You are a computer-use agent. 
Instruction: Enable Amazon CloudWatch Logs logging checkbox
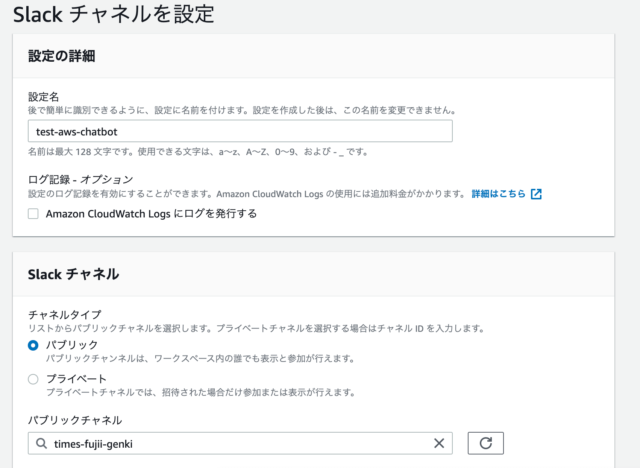33,214
